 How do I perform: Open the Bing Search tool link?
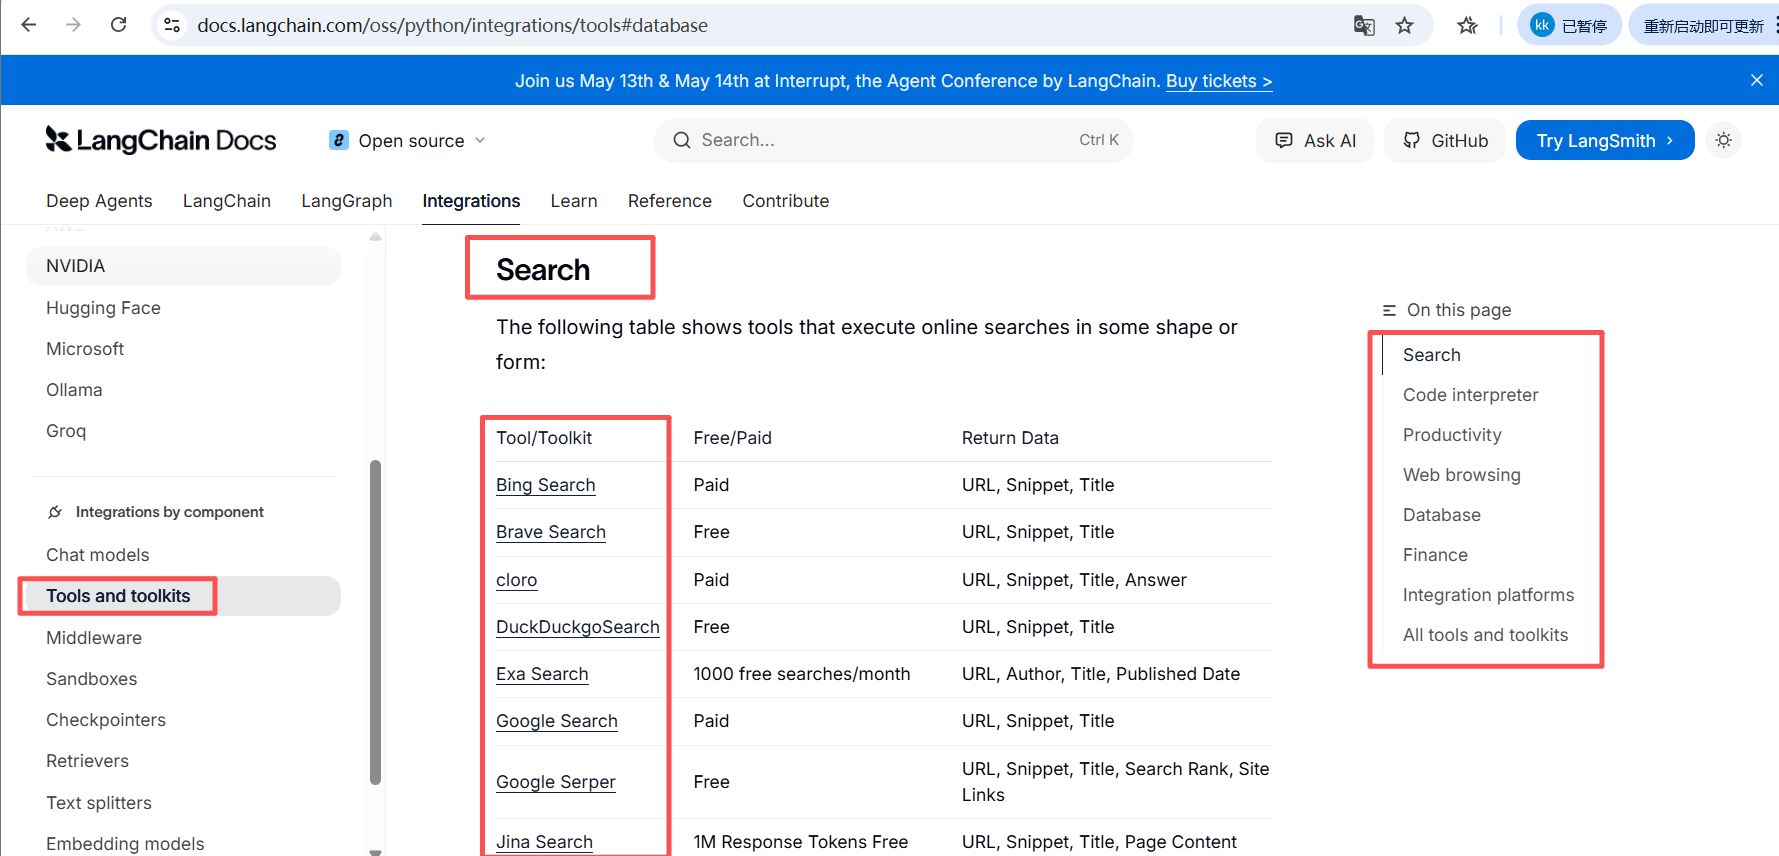[546, 485]
